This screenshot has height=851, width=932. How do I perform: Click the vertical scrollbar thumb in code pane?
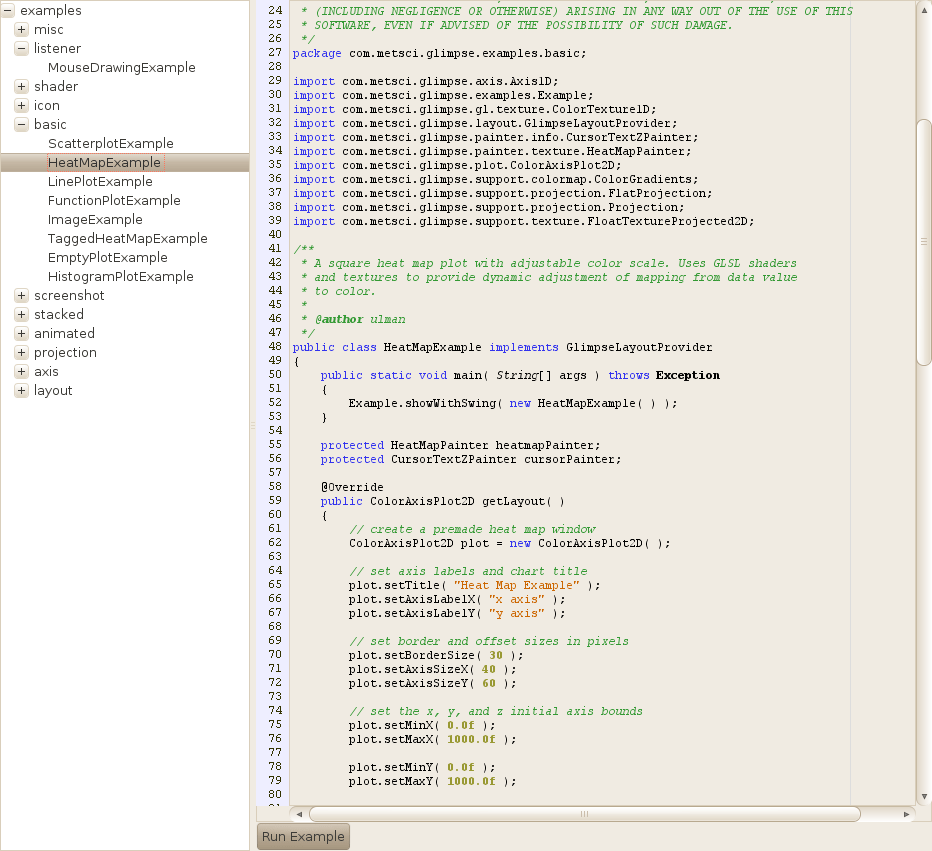pos(924,242)
